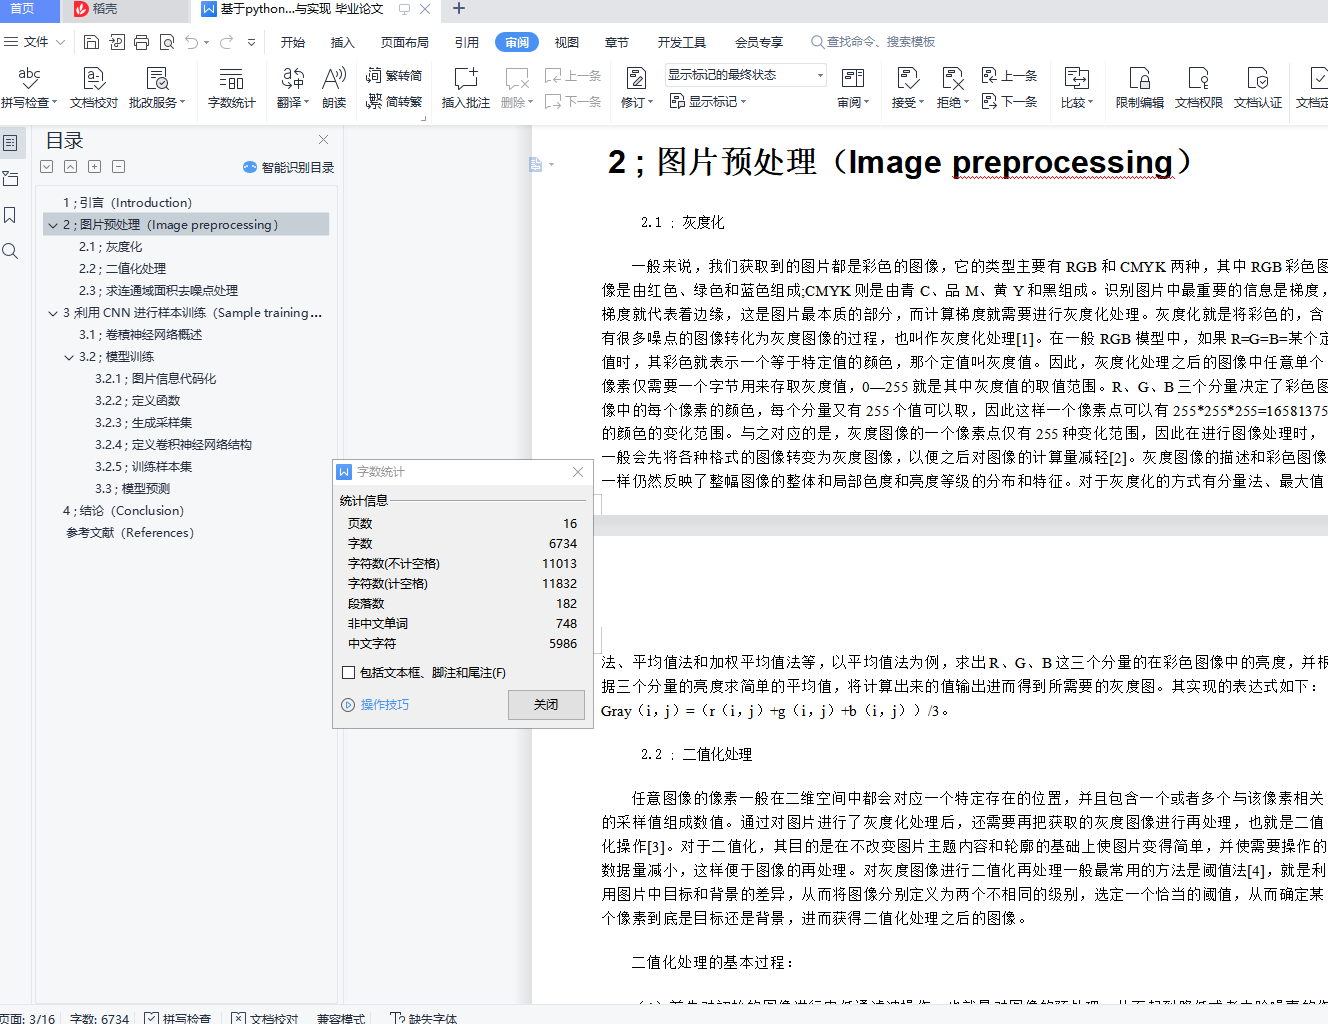Viewport: 1328px width, 1024px height.
Task: Switch to the 章节 ribbon tab
Action: pyautogui.click(x=617, y=42)
